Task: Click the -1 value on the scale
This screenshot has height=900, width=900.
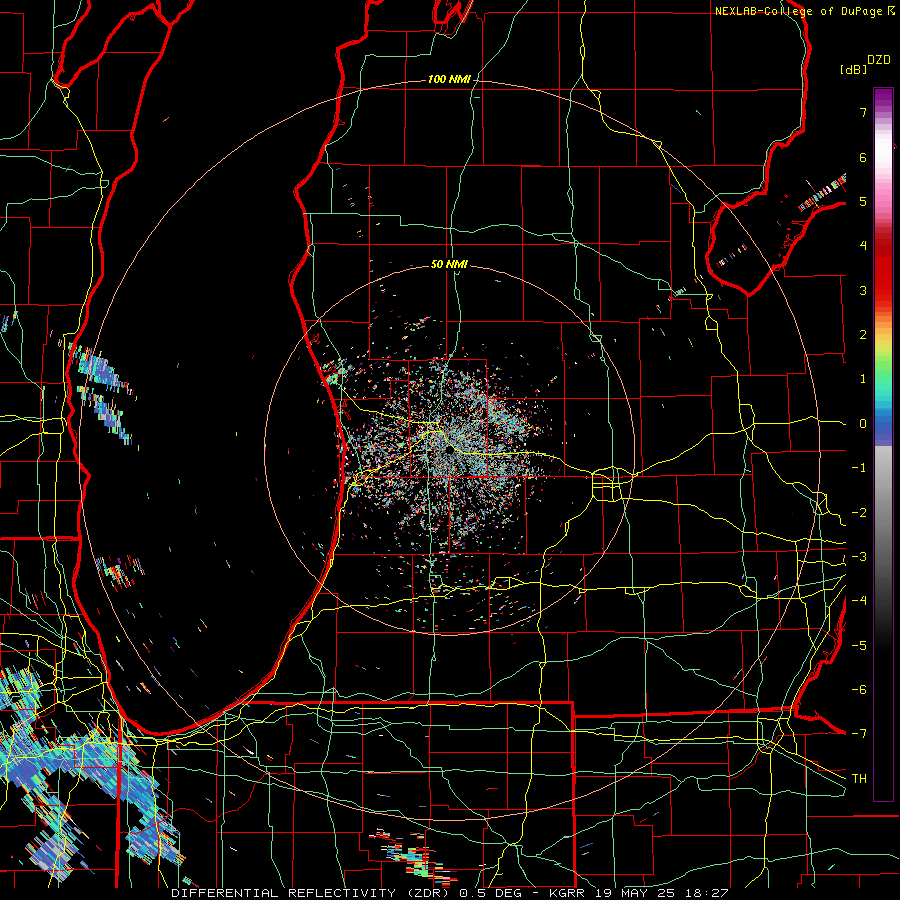Action: click(x=859, y=468)
